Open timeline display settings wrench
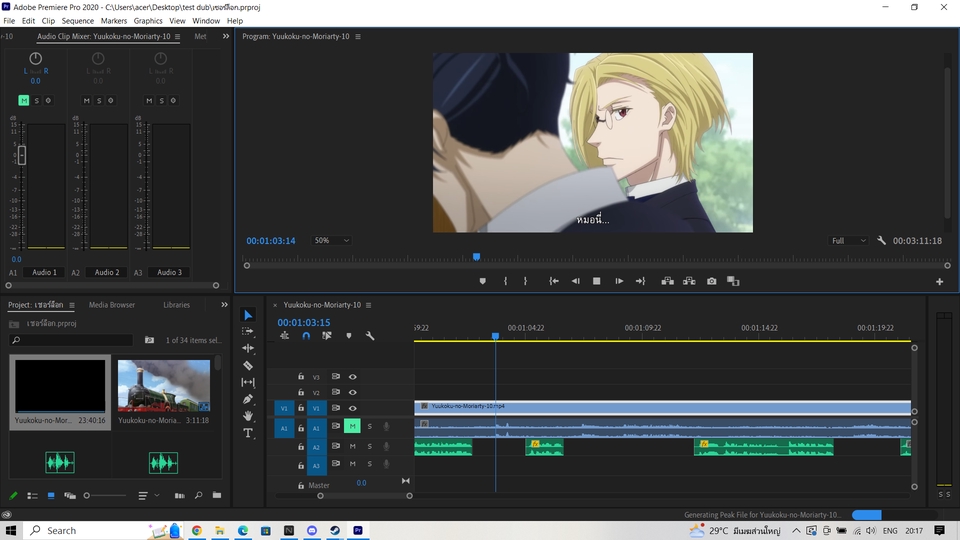 pos(370,336)
